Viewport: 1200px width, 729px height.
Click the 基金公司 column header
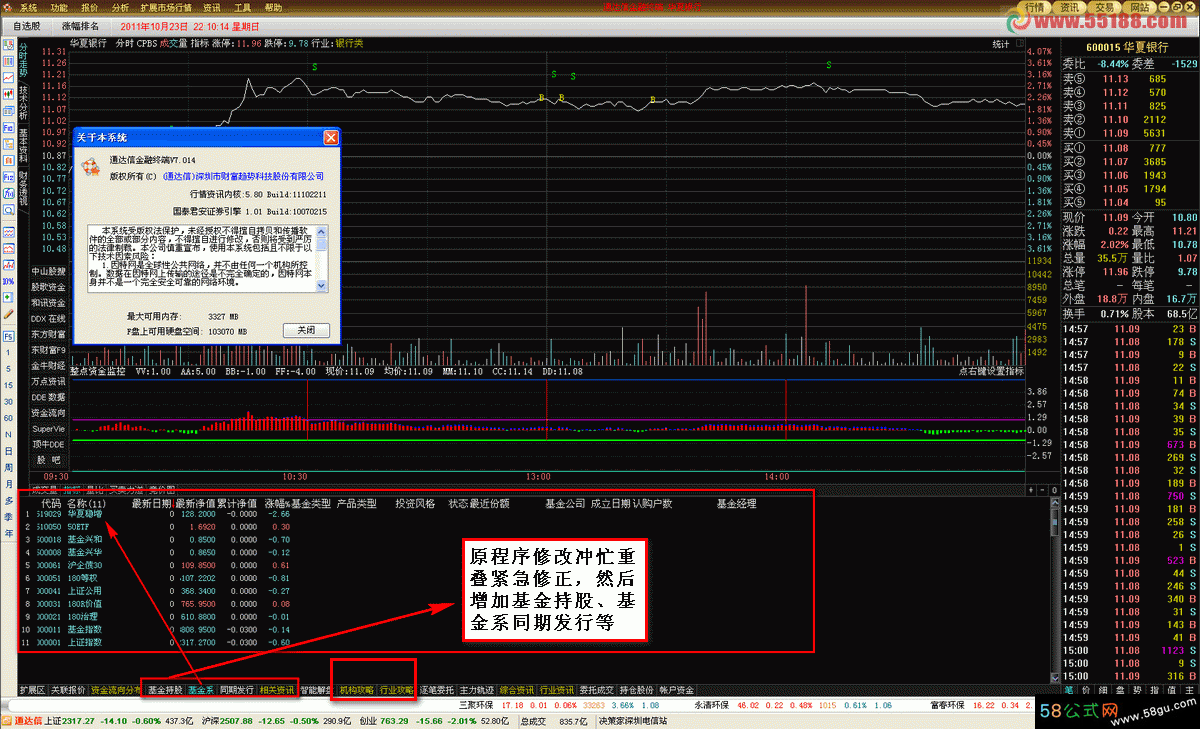pos(565,503)
